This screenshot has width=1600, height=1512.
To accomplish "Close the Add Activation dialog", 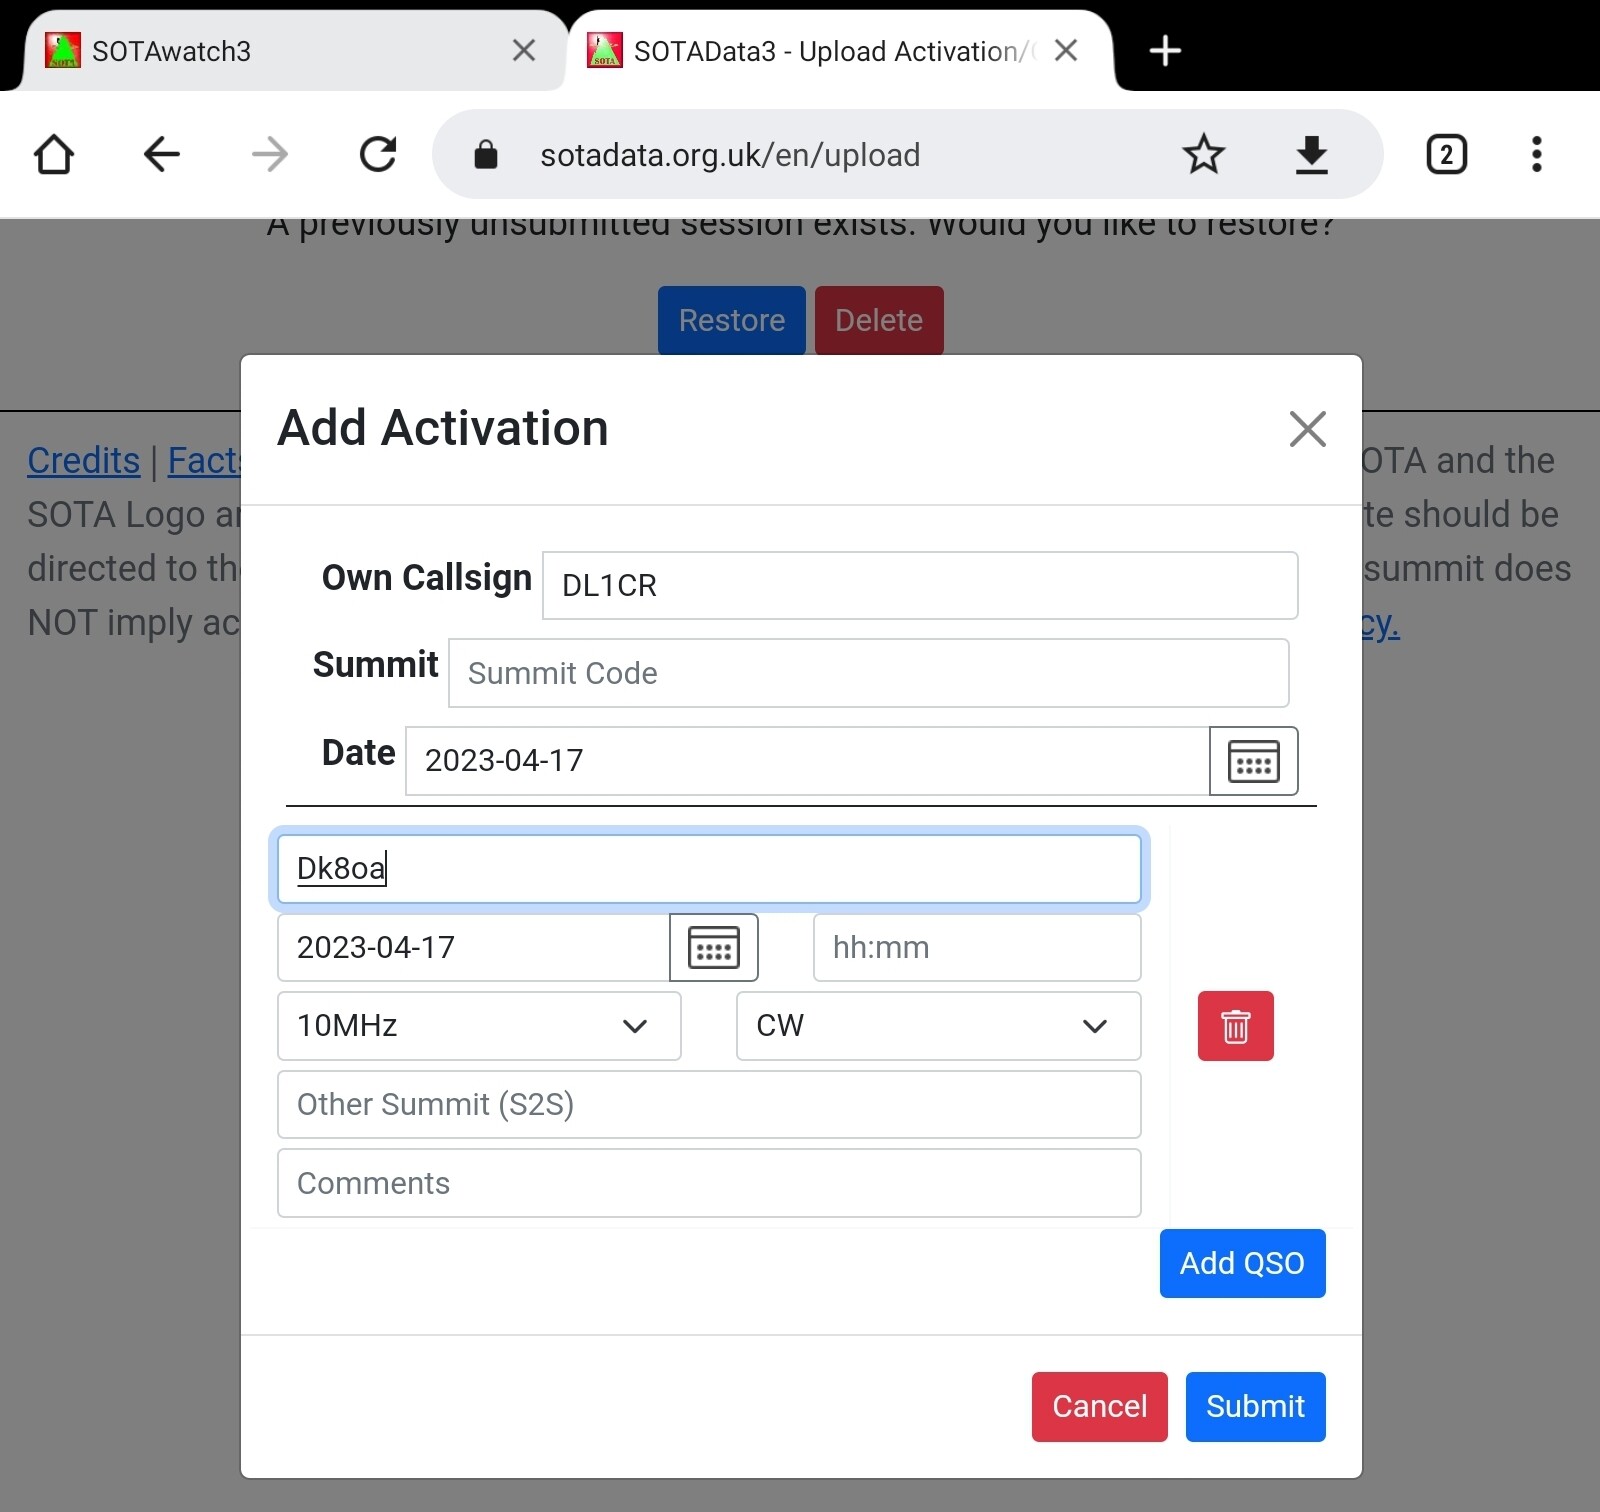I will (1307, 429).
